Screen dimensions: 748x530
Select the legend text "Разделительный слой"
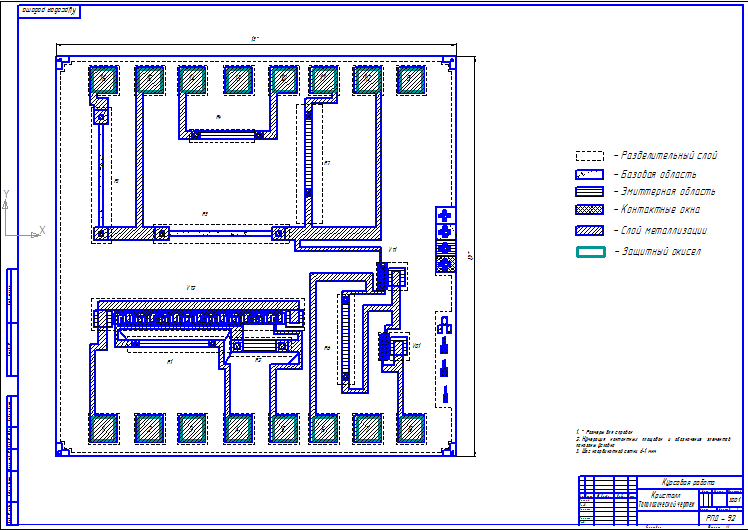[669, 156]
